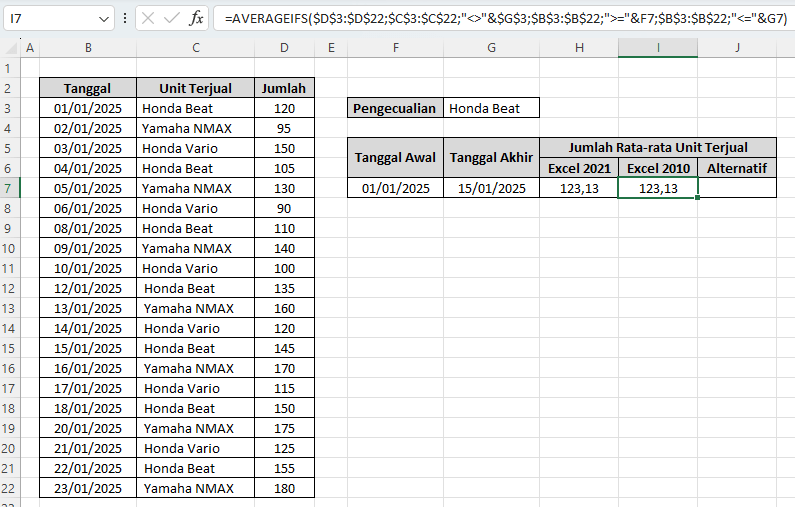Open the Name Box dropdown arrow

pyautogui.click(x=105, y=19)
